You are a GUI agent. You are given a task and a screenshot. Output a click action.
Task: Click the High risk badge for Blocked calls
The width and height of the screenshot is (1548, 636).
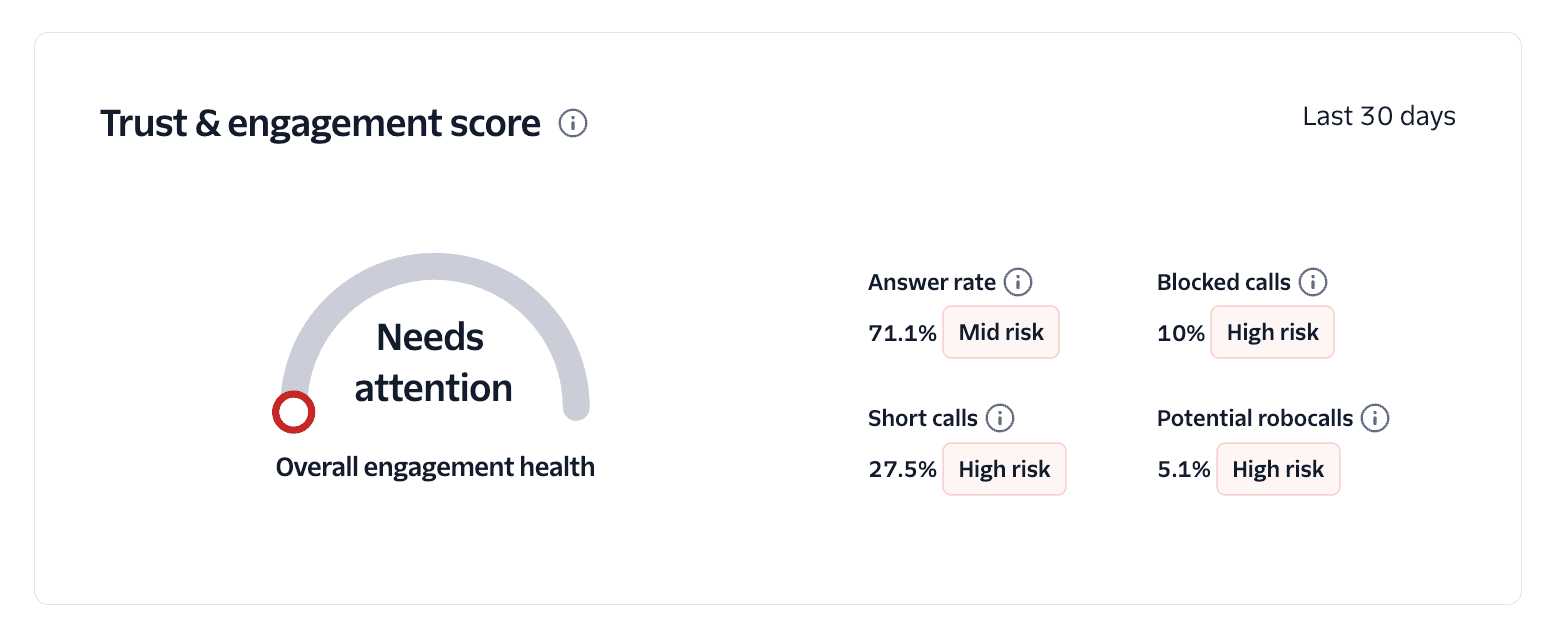pos(1272,332)
